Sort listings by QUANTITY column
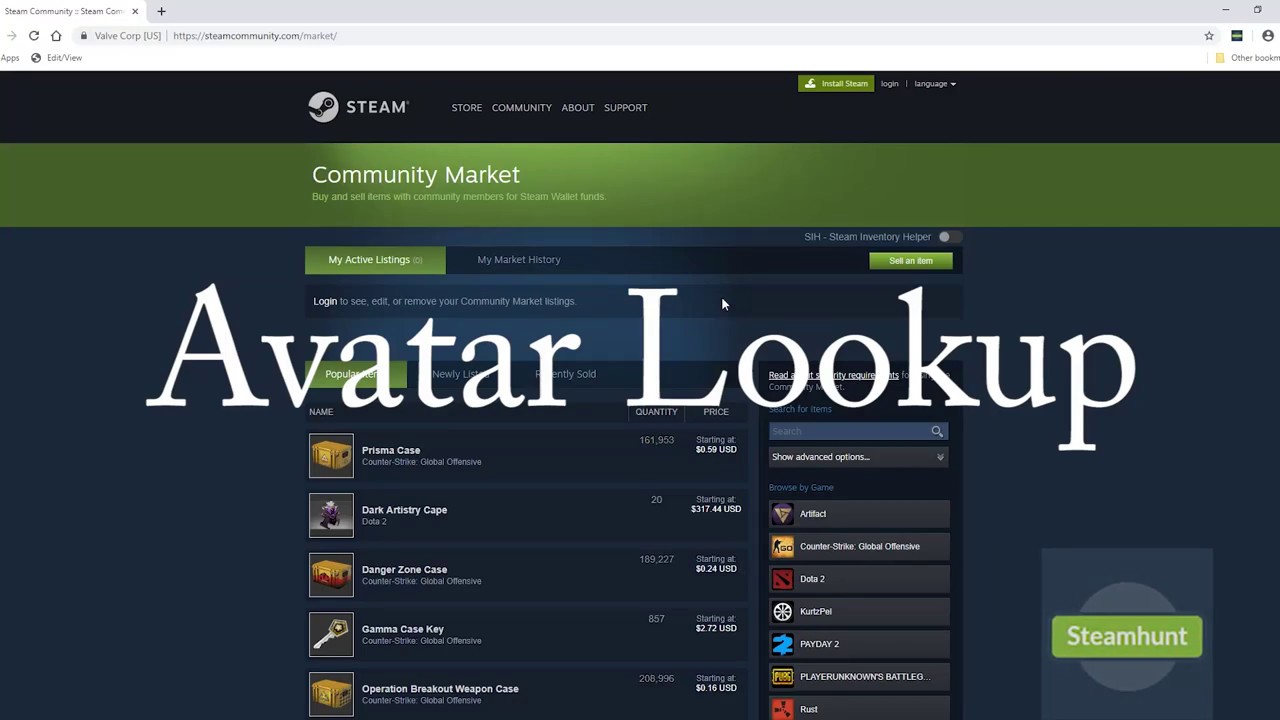This screenshot has width=1280, height=720. pyautogui.click(x=656, y=412)
